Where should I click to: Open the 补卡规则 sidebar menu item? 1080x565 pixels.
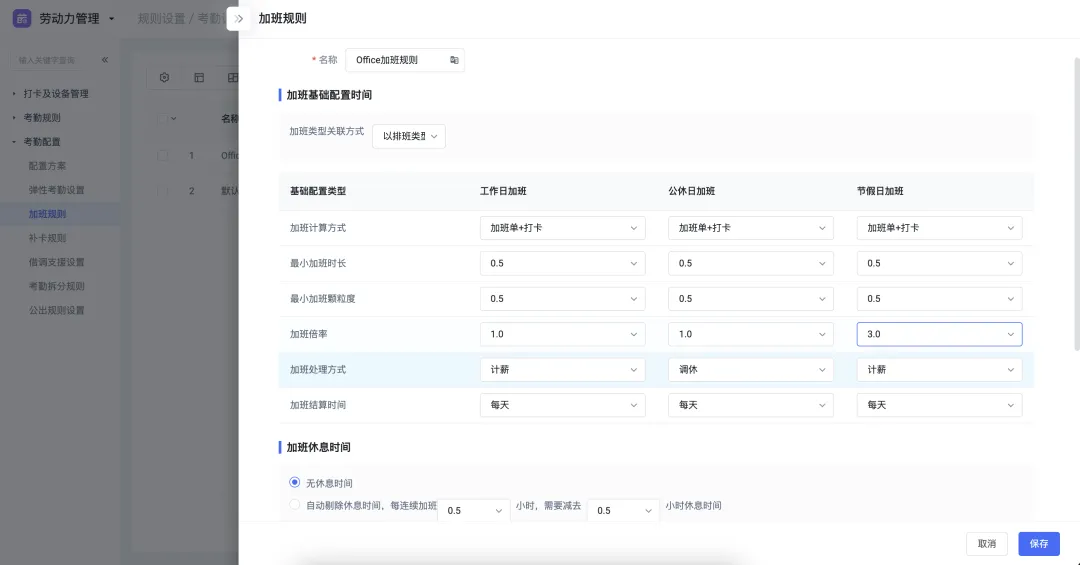pos(48,238)
